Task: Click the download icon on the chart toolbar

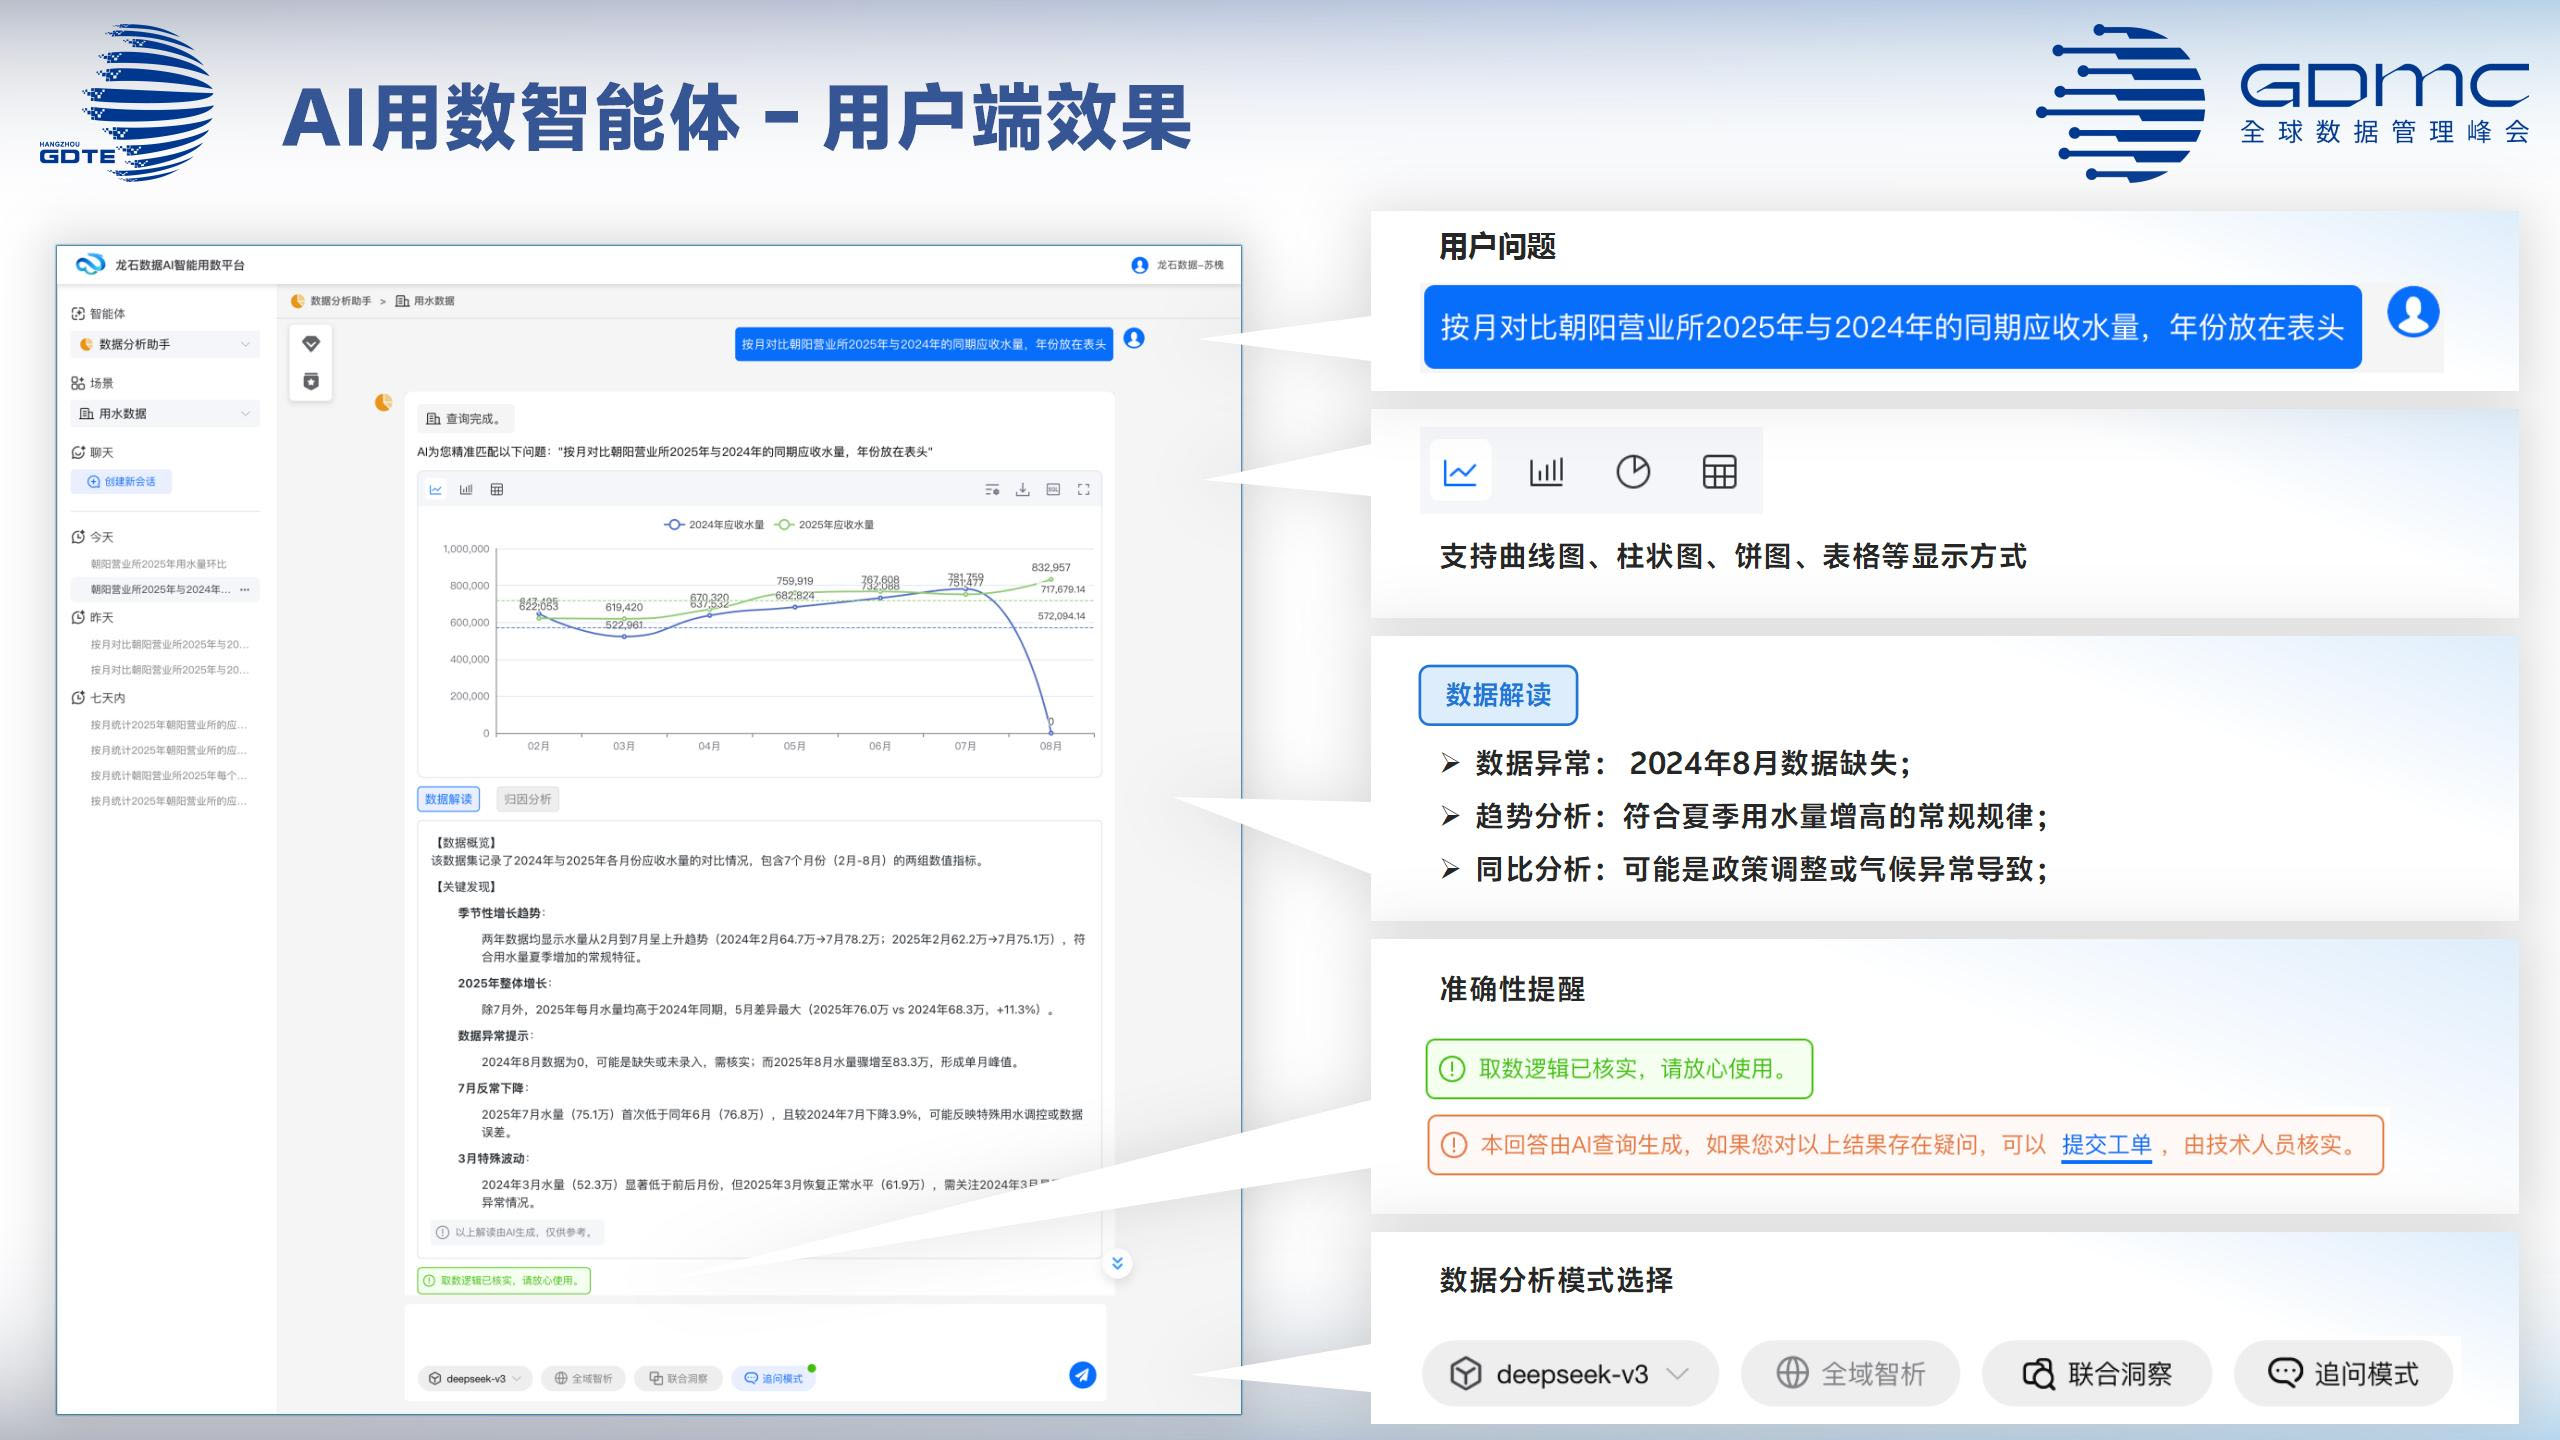Action: click(x=1022, y=489)
